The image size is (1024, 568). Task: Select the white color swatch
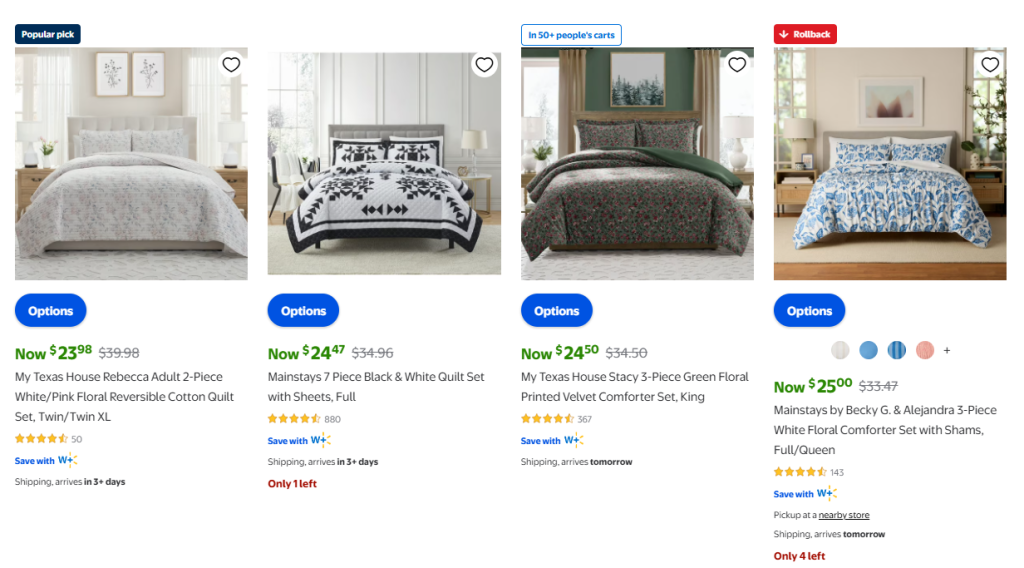point(840,350)
